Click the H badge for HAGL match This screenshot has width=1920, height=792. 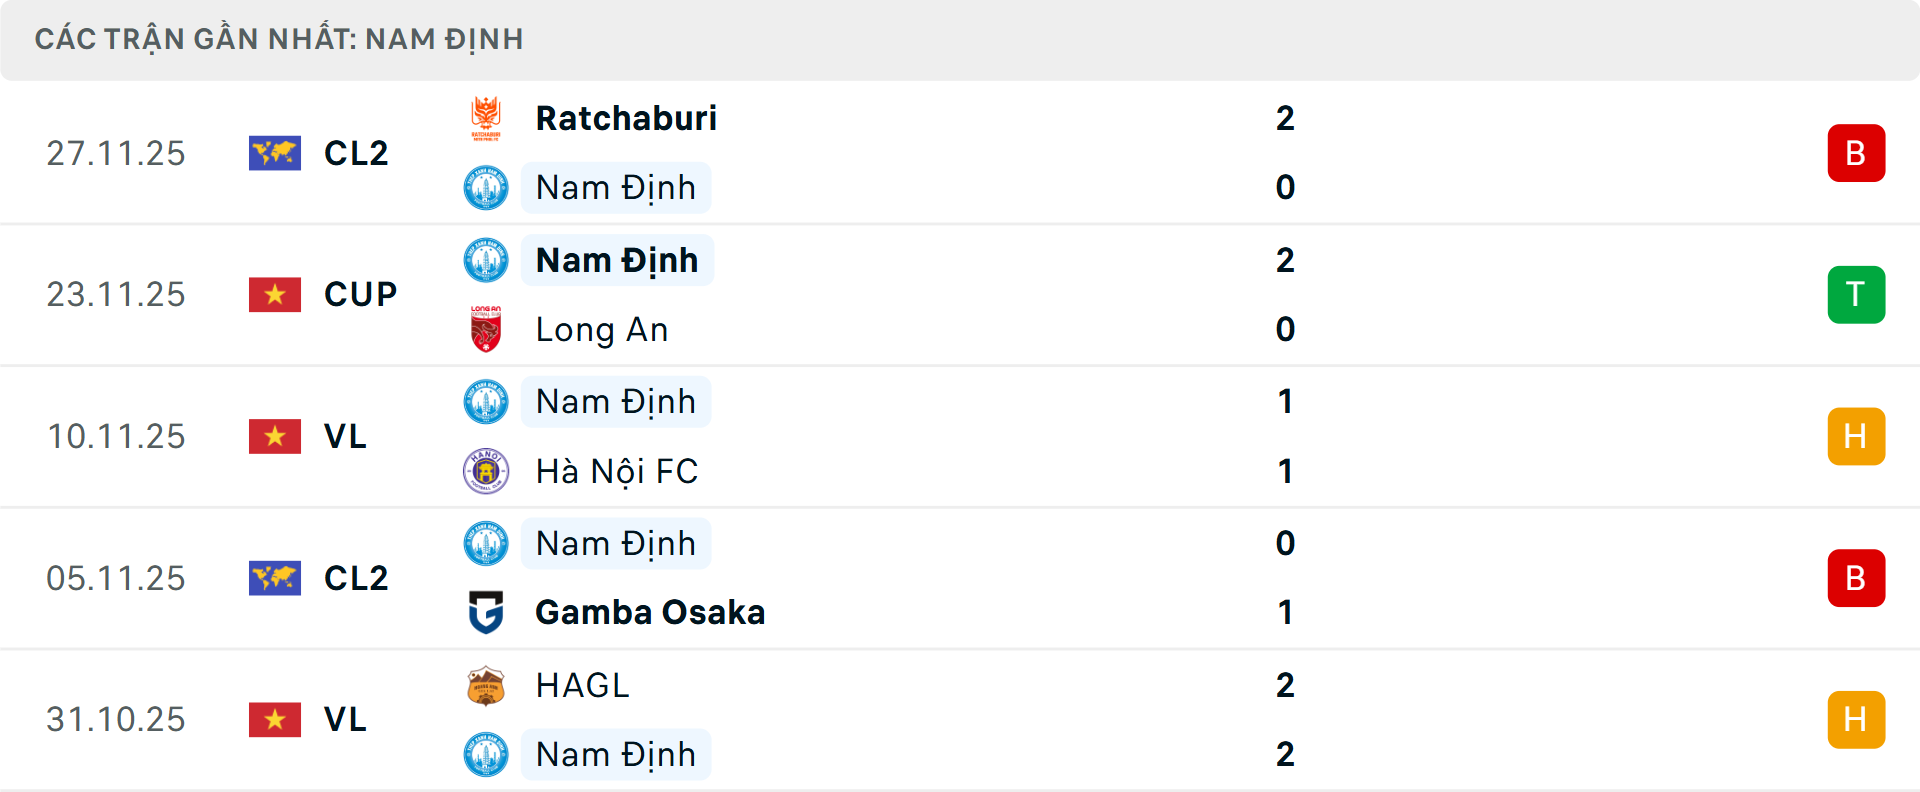pyautogui.click(x=1856, y=720)
